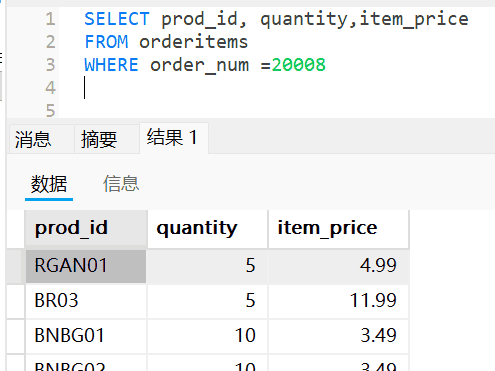
Task: Click the WHERE keyword in line 3
Action: click(x=111, y=65)
